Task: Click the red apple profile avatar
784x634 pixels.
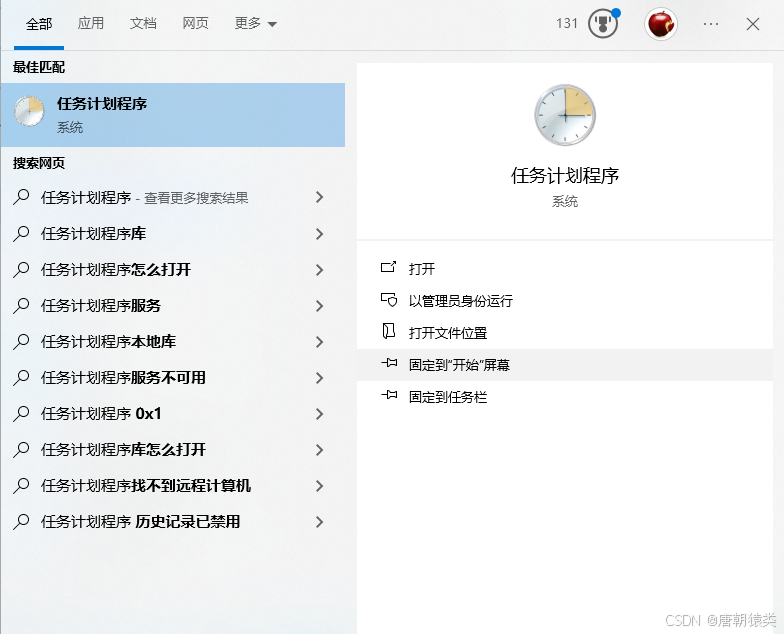Action: (661, 24)
